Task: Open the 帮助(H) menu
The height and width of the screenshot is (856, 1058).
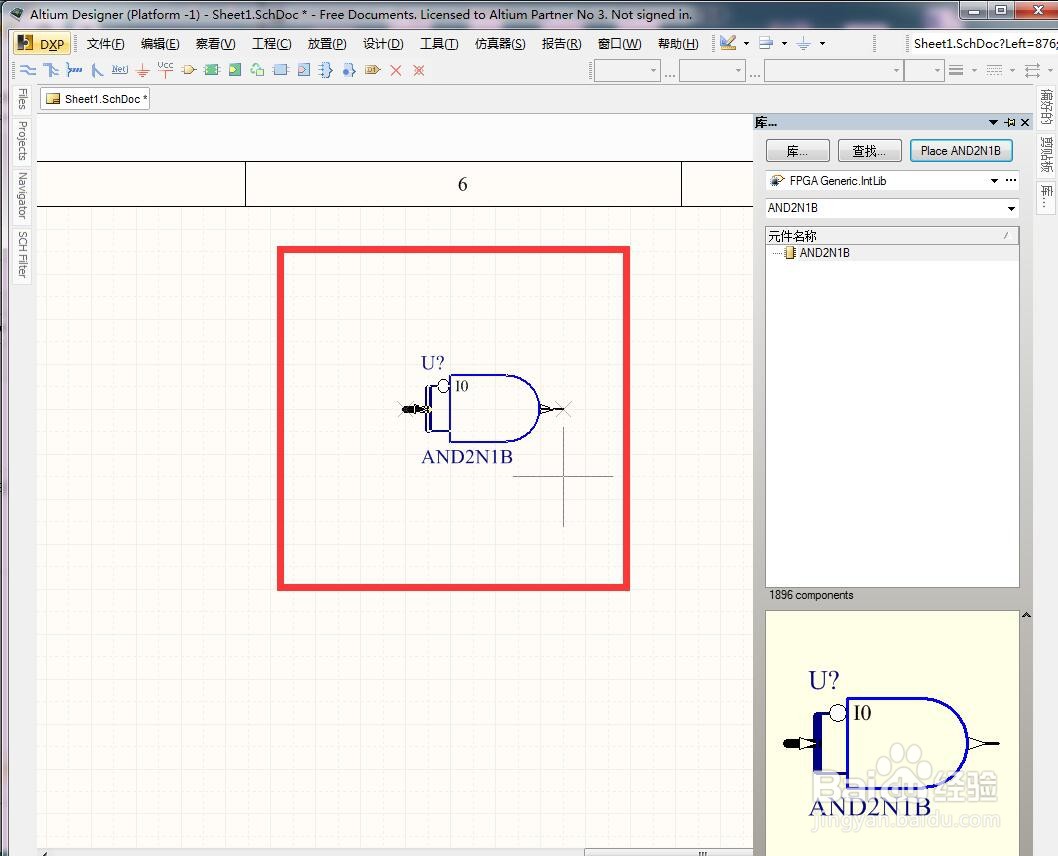Action: click(677, 44)
